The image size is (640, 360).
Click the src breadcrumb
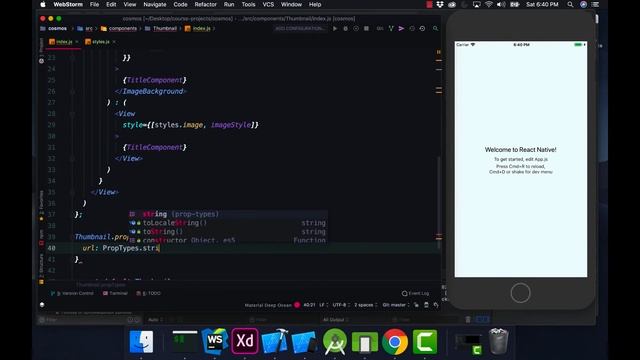click(x=85, y=29)
